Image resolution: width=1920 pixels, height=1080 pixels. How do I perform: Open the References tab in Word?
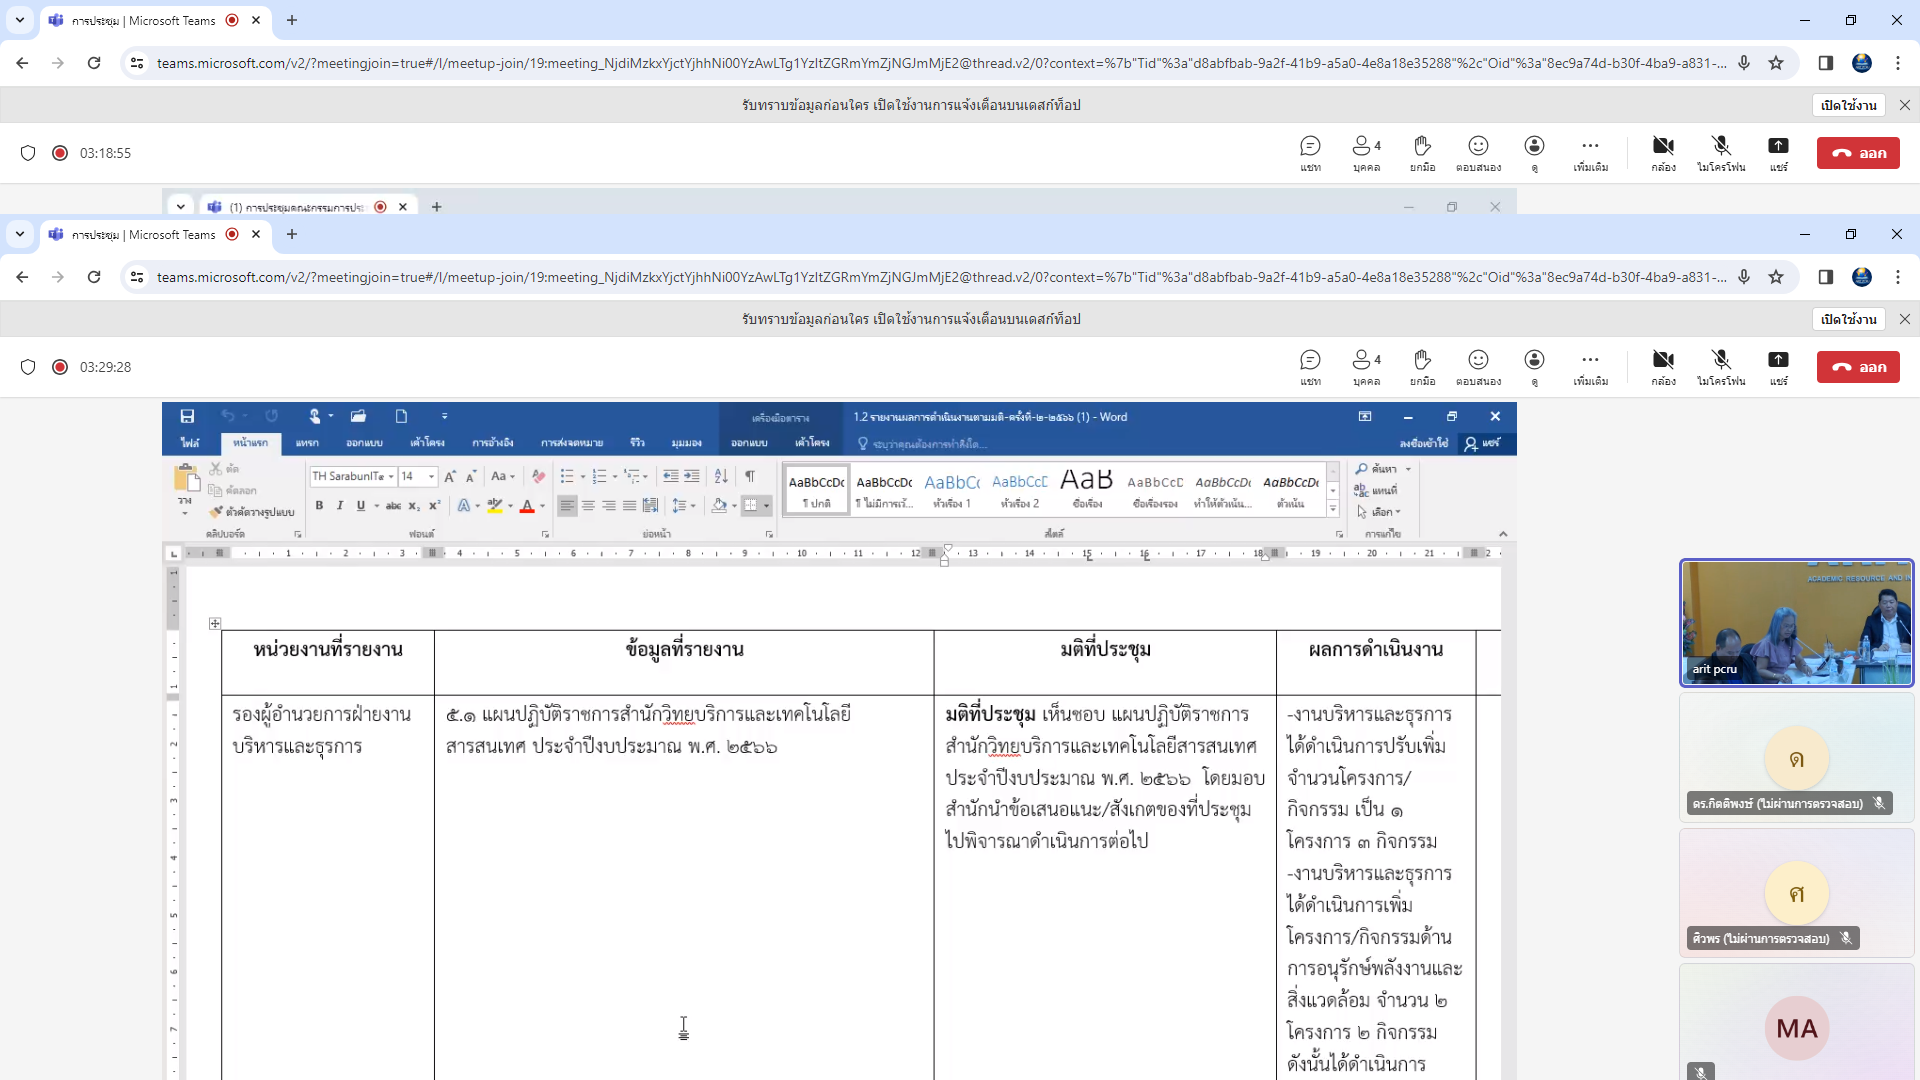[493, 443]
